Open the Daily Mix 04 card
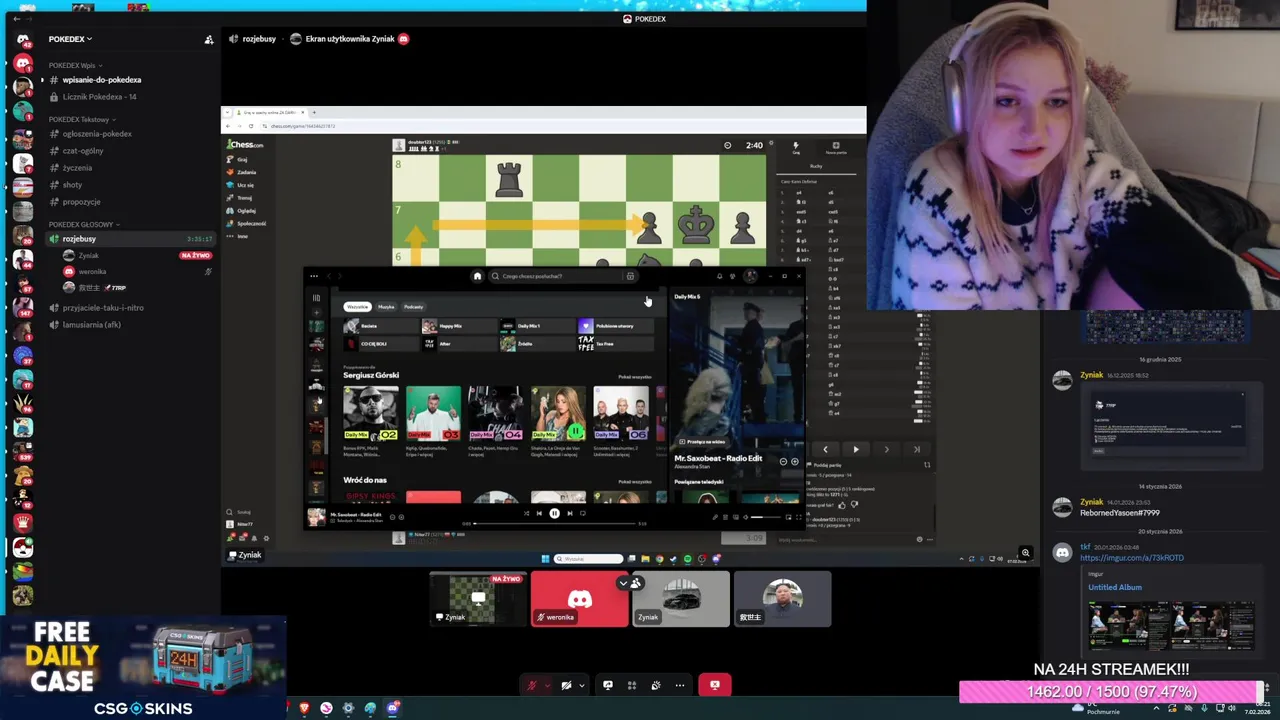This screenshot has height=720, width=1280. click(496, 420)
